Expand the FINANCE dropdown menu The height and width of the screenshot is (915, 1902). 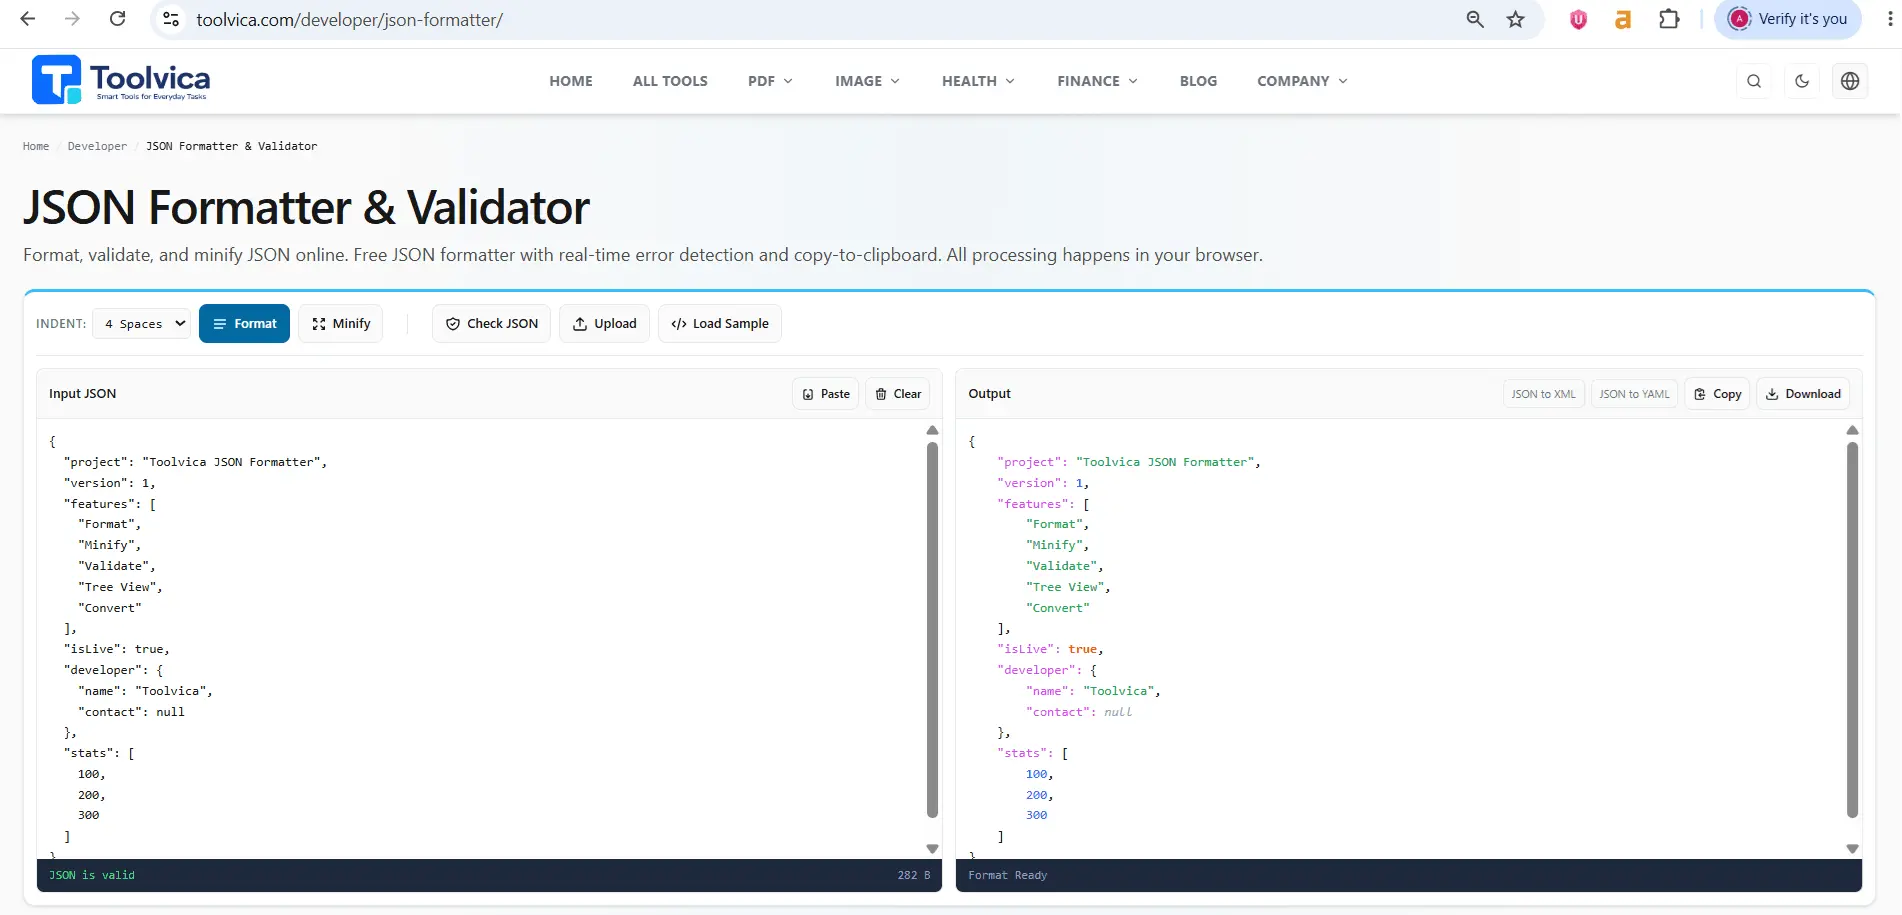(x=1097, y=81)
